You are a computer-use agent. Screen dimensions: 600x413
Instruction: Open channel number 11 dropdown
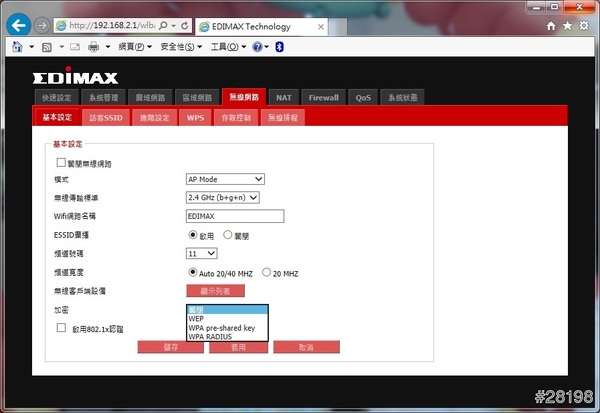click(x=201, y=254)
